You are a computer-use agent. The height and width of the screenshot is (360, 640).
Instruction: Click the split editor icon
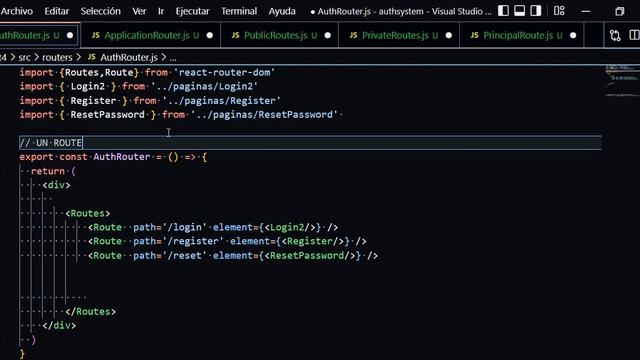(634, 36)
